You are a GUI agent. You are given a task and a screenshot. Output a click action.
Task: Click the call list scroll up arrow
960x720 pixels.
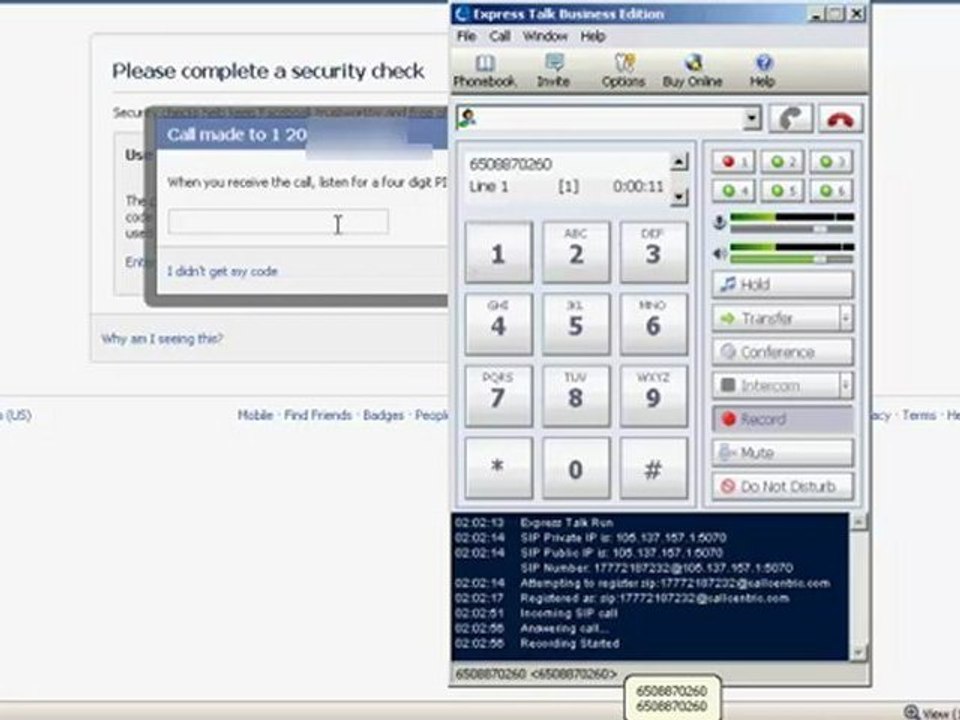(678, 162)
